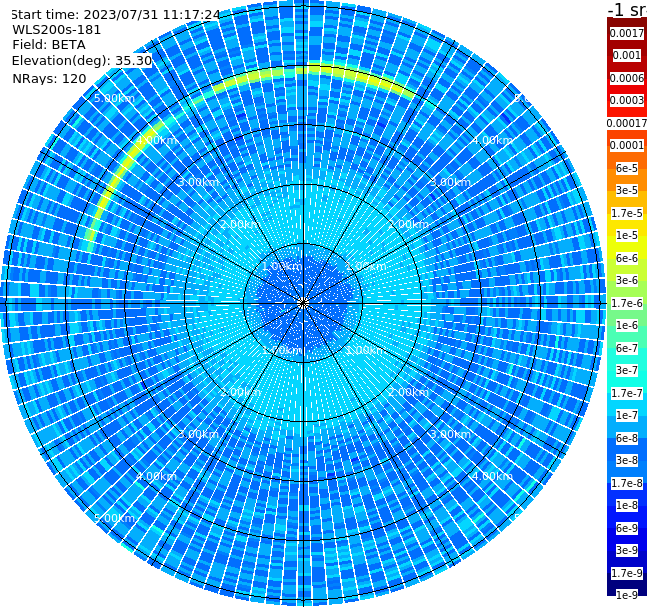Click the 6e-5 colorbar tick
Viewport: 647px width, 607px height.
627,168
